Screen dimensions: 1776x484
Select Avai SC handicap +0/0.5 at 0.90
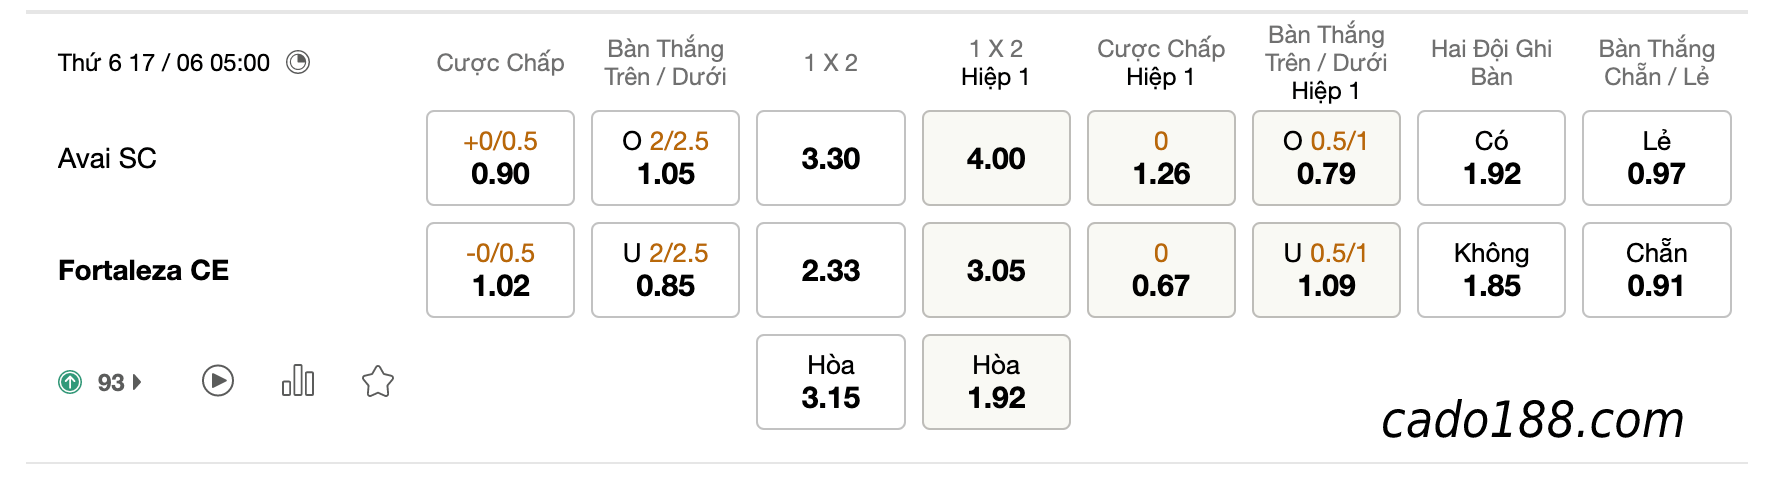click(500, 158)
